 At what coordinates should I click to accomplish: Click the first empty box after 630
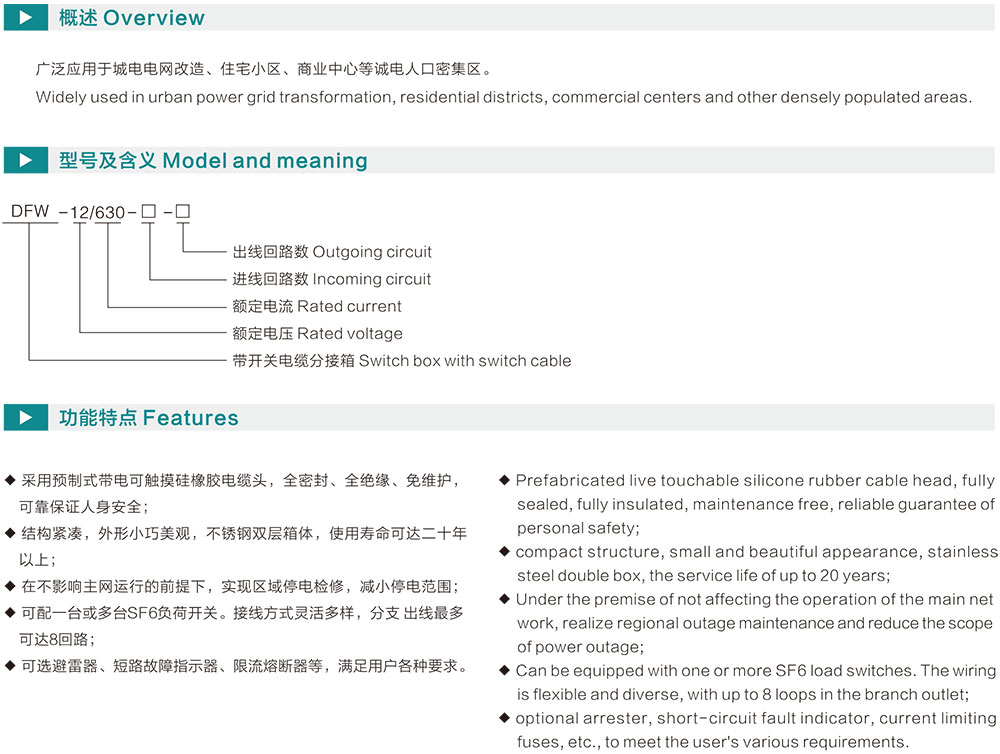click(148, 212)
